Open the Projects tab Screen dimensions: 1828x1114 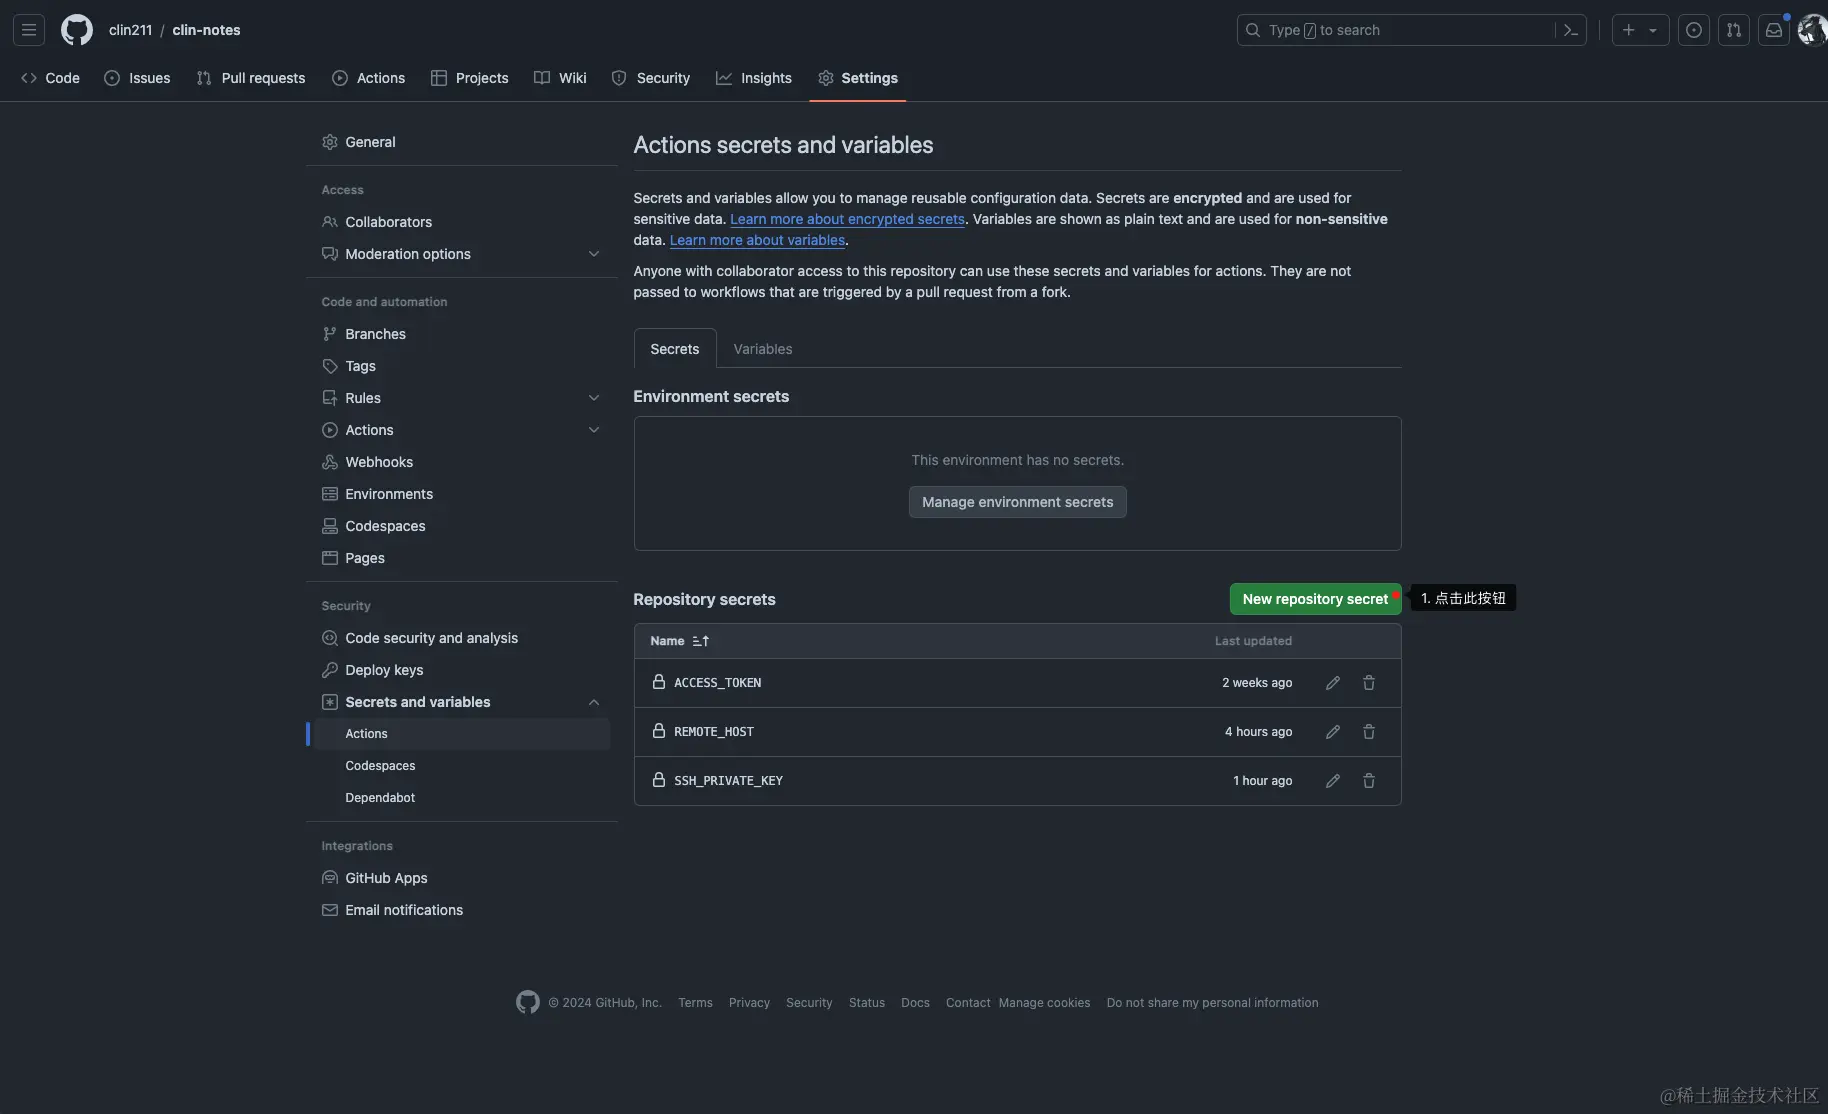[469, 78]
